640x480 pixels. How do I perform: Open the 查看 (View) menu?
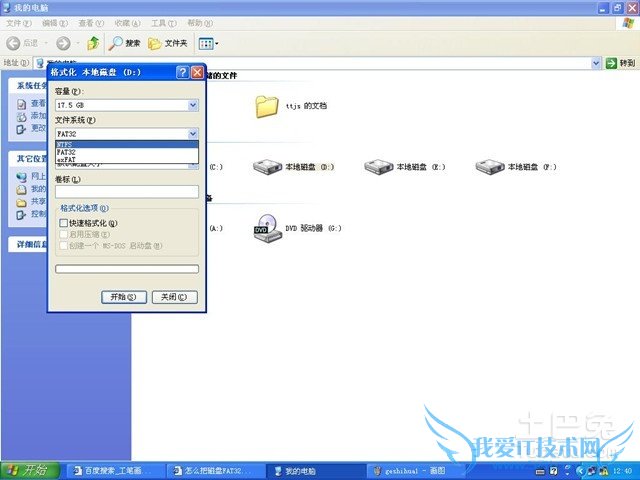click(91, 23)
